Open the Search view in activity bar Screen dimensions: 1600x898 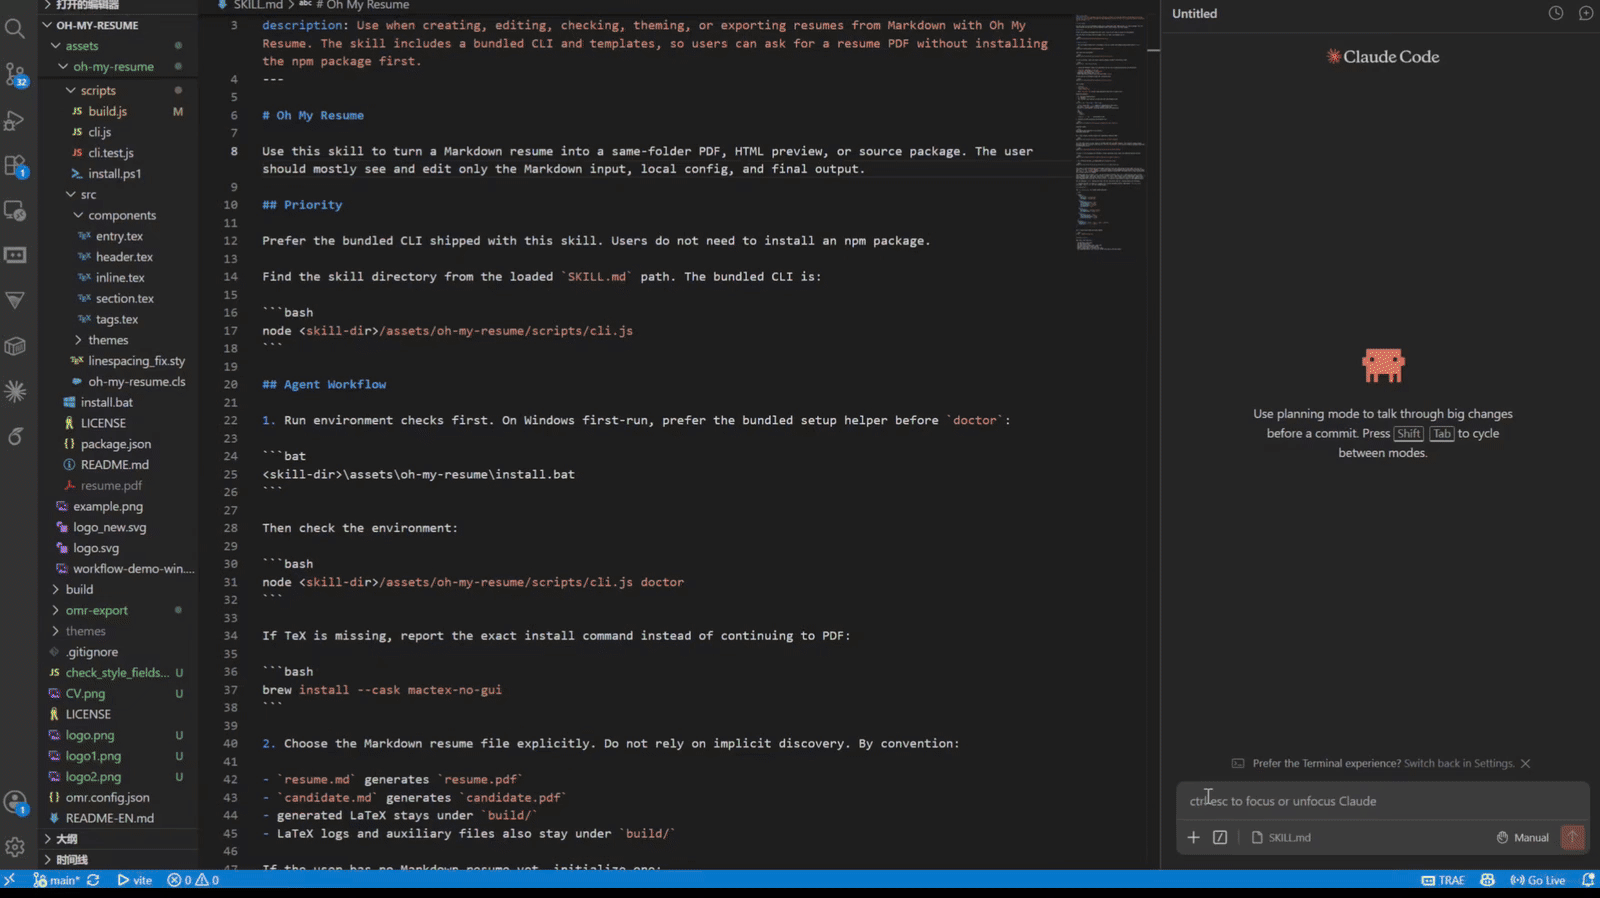point(15,28)
